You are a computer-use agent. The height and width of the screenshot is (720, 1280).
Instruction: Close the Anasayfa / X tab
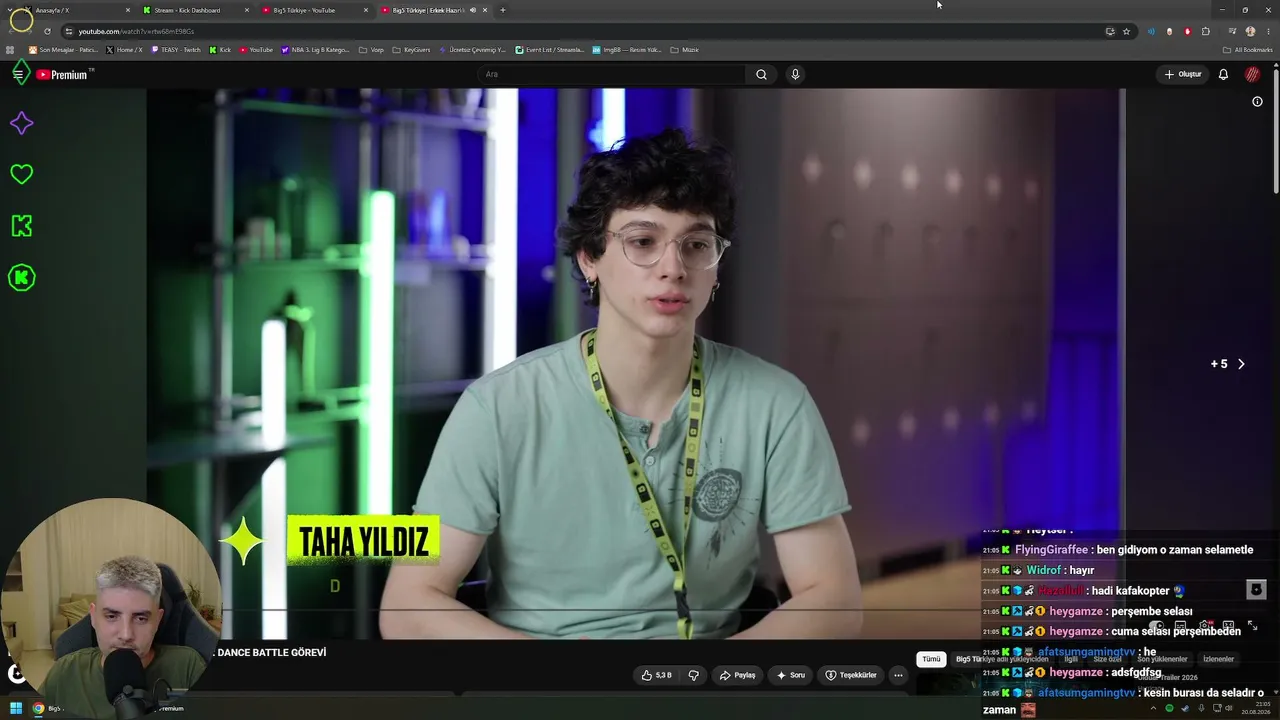coord(128,10)
